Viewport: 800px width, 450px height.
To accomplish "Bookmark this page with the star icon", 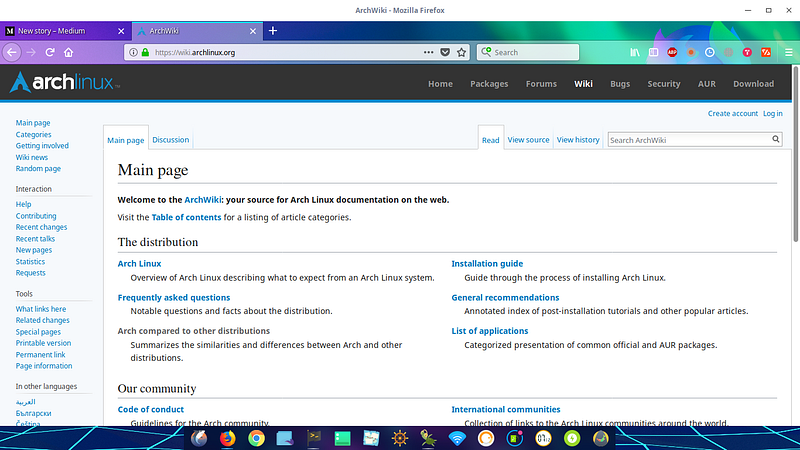I will [x=462, y=52].
